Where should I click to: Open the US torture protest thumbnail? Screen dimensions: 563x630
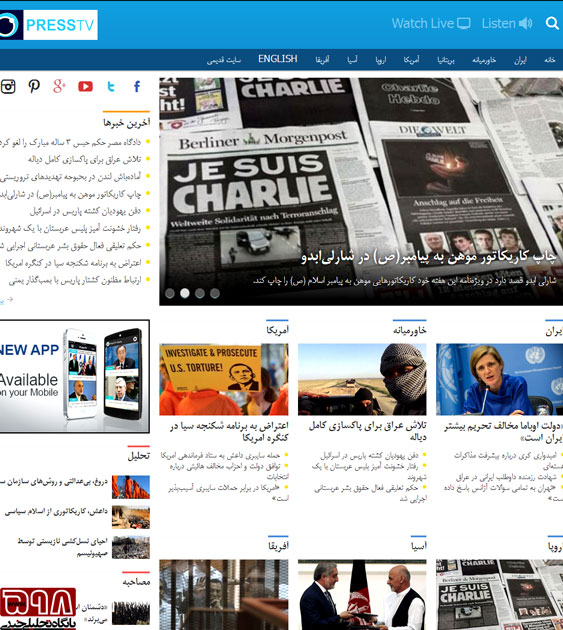click(x=224, y=379)
